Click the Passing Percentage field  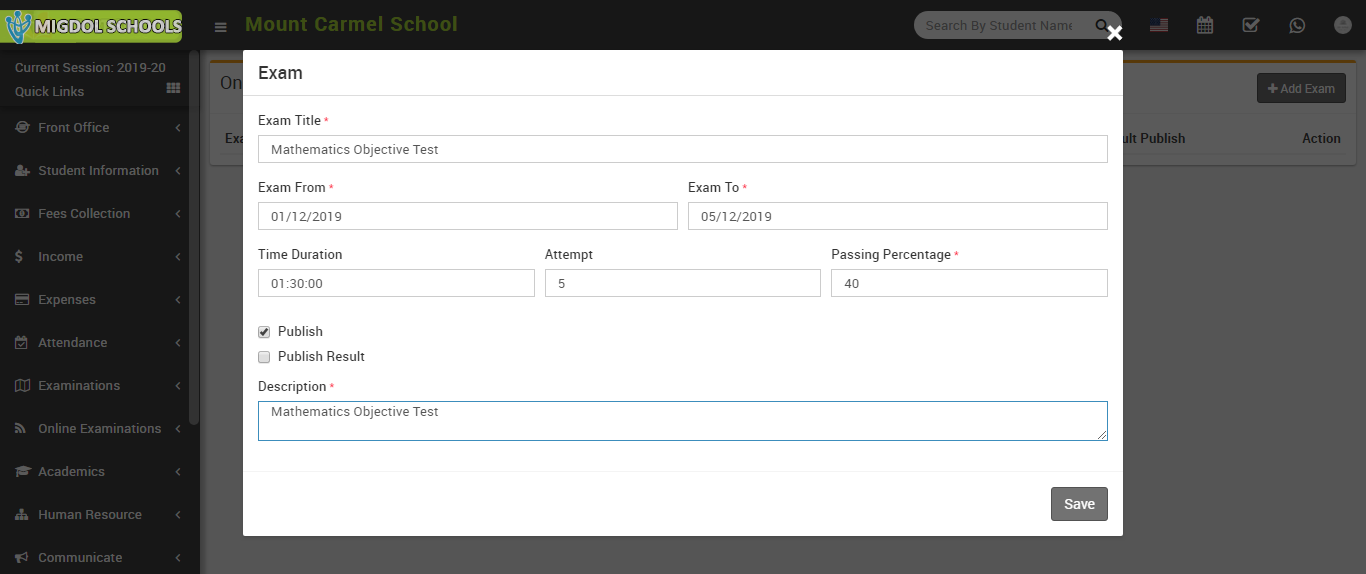click(969, 283)
